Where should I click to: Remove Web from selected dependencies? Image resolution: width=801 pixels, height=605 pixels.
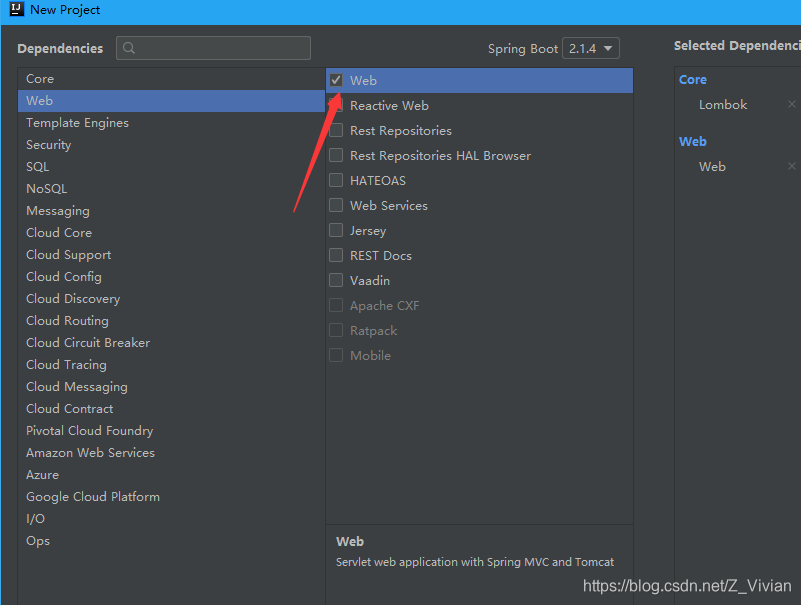tap(791, 166)
